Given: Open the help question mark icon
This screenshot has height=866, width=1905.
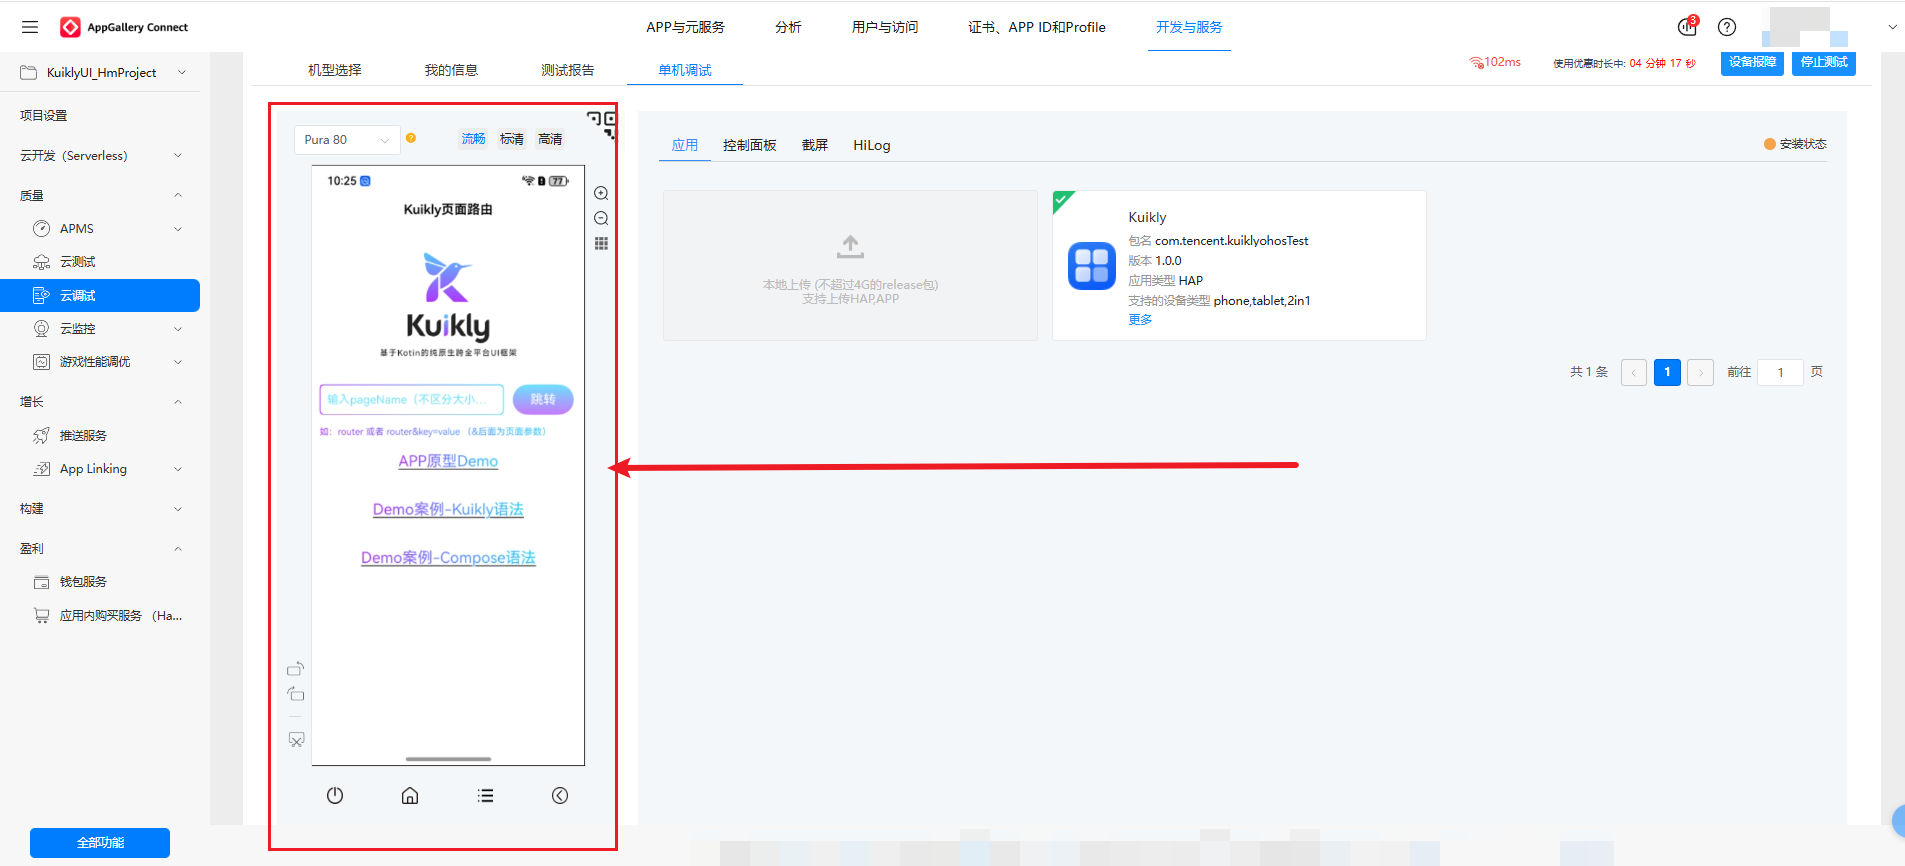Looking at the screenshot, I should [1727, 27].
